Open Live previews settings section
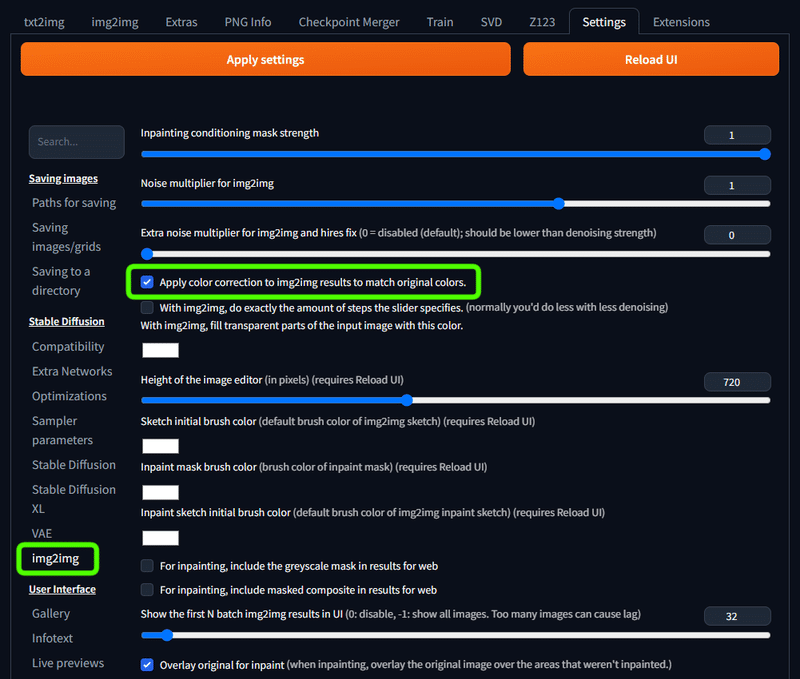This screenshot has height=679, width=800. 68,663
